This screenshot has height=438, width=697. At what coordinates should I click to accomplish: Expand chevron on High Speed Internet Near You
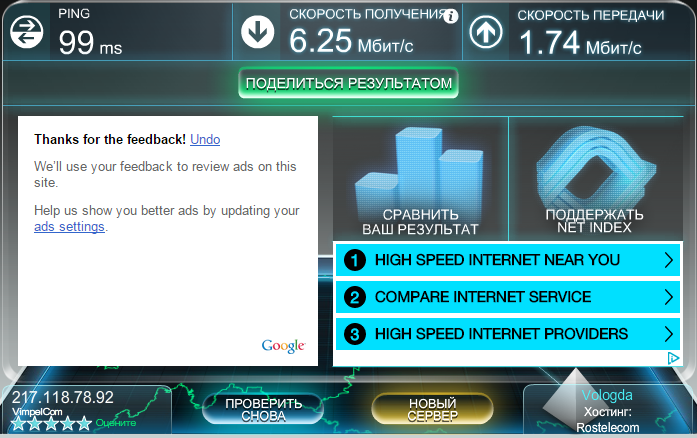point(669,260)
